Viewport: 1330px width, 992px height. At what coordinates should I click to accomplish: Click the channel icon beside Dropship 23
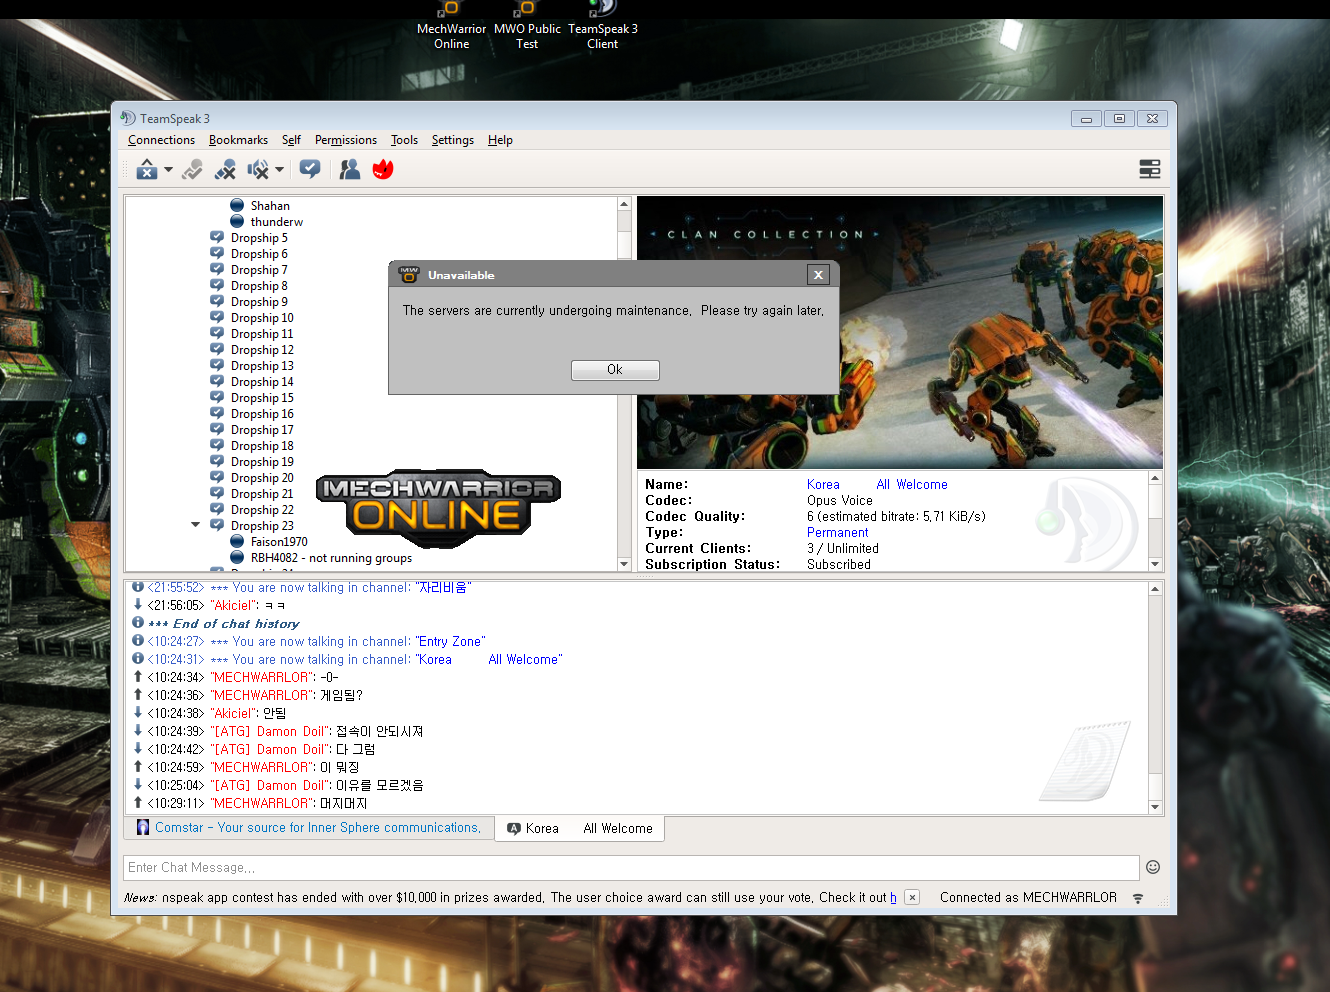(x=217, y=525)
